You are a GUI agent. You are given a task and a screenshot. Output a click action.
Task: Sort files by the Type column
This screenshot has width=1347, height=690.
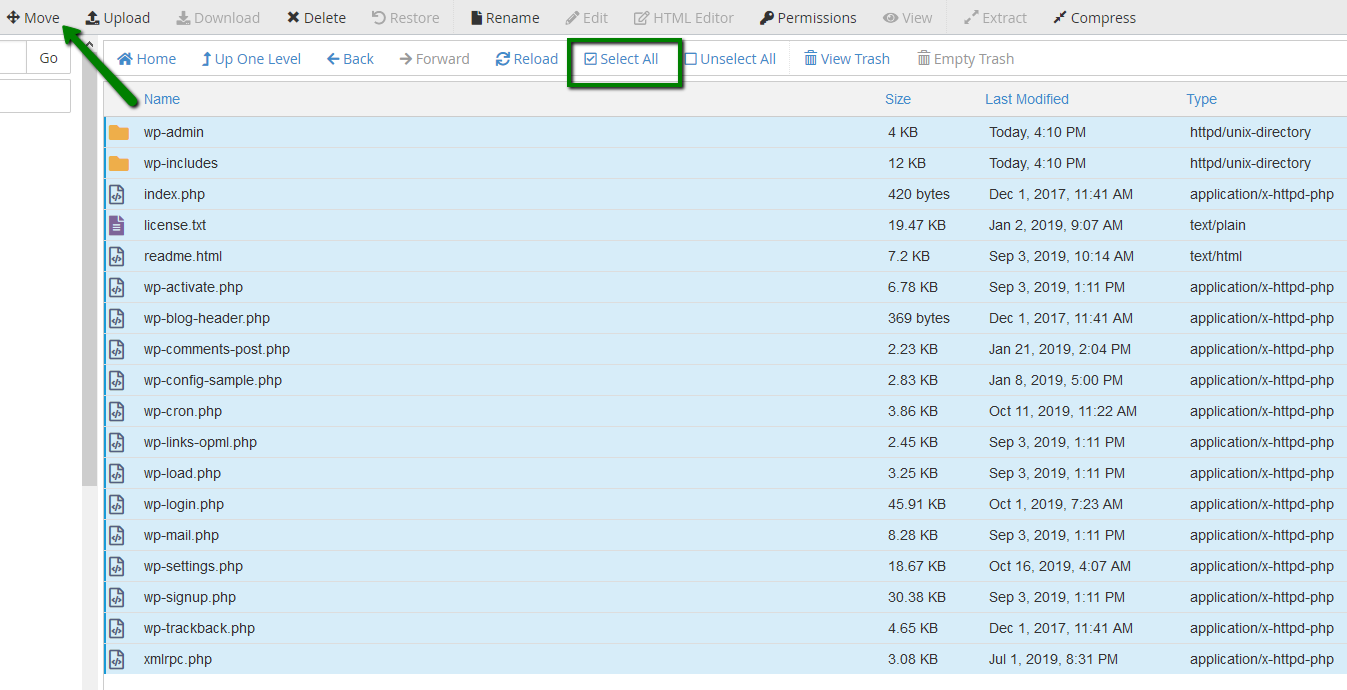1201,99
